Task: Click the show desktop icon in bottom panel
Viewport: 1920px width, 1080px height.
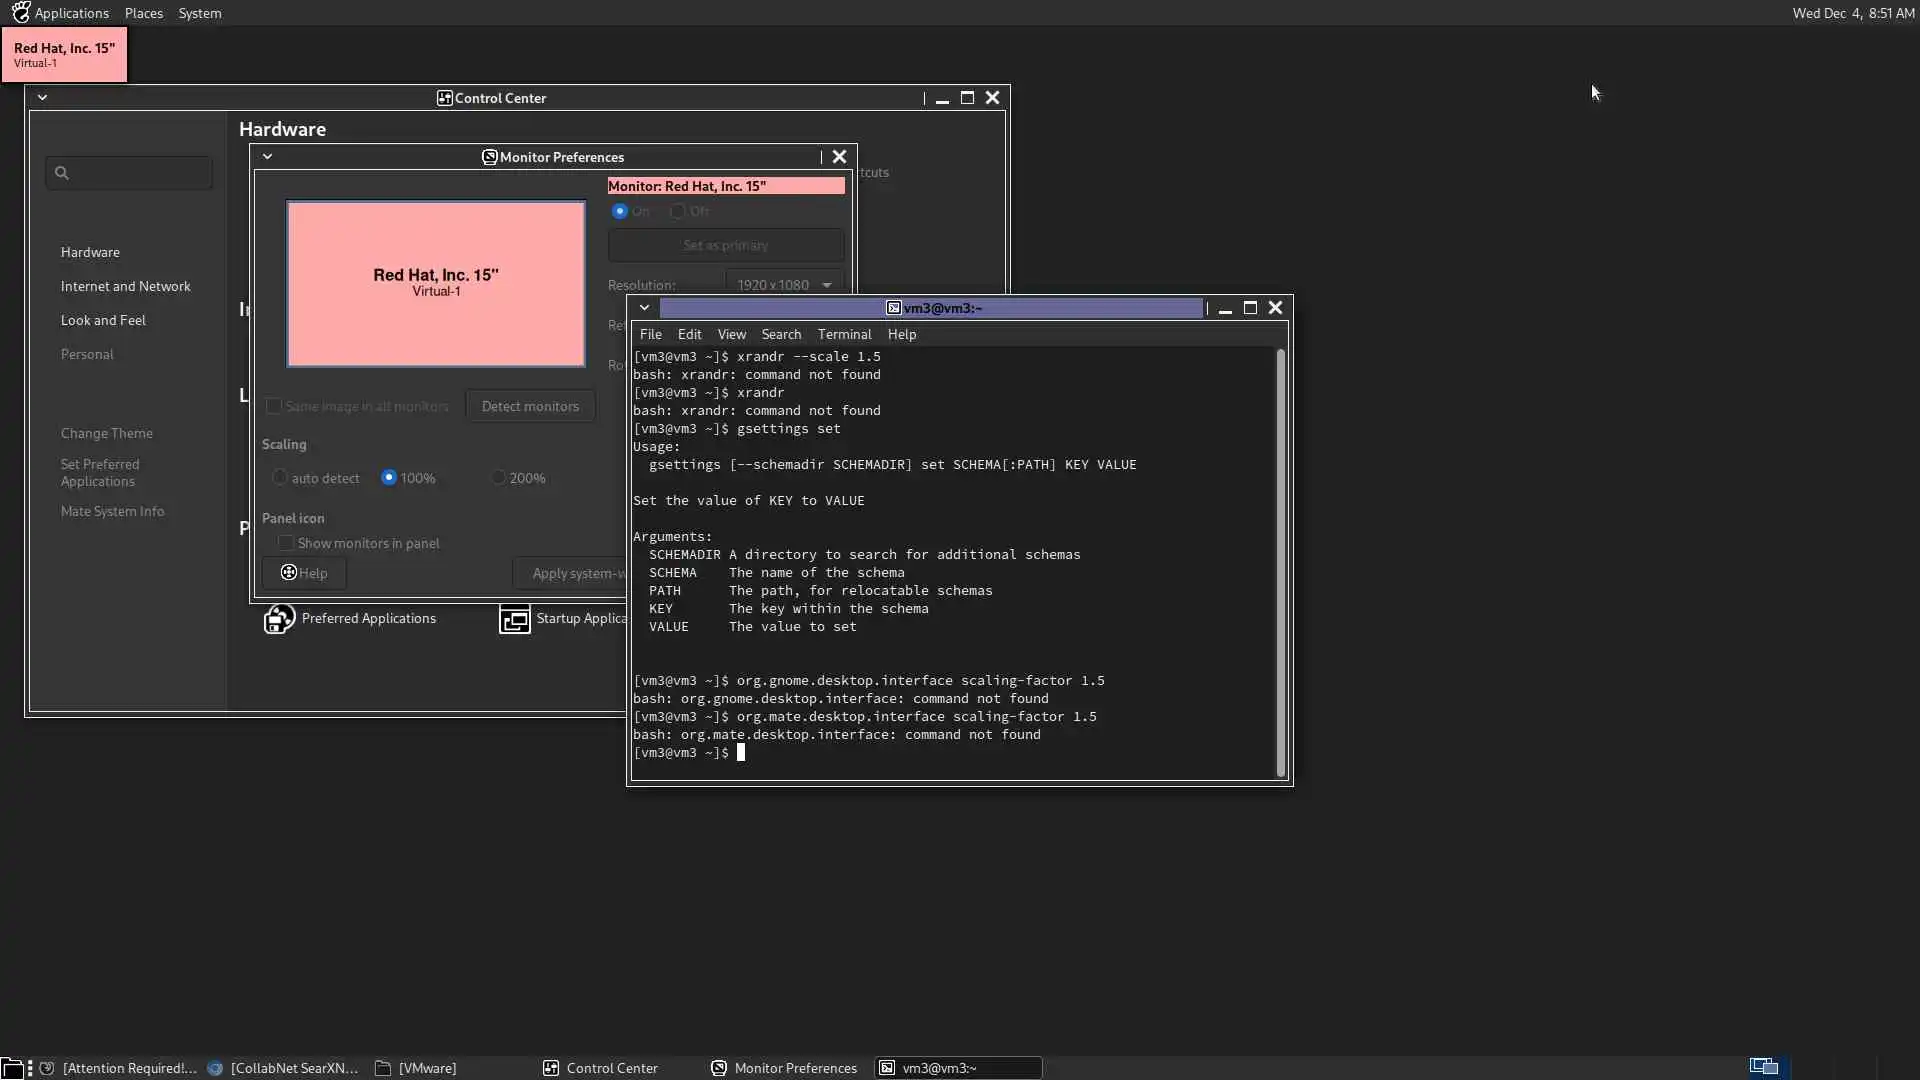Action: click(11, 1068)
